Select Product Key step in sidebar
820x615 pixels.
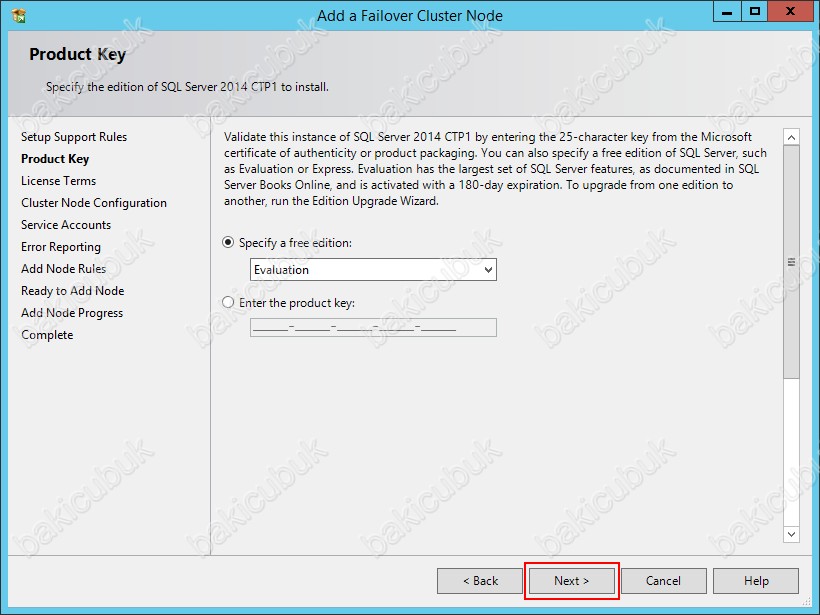point(55,158)
